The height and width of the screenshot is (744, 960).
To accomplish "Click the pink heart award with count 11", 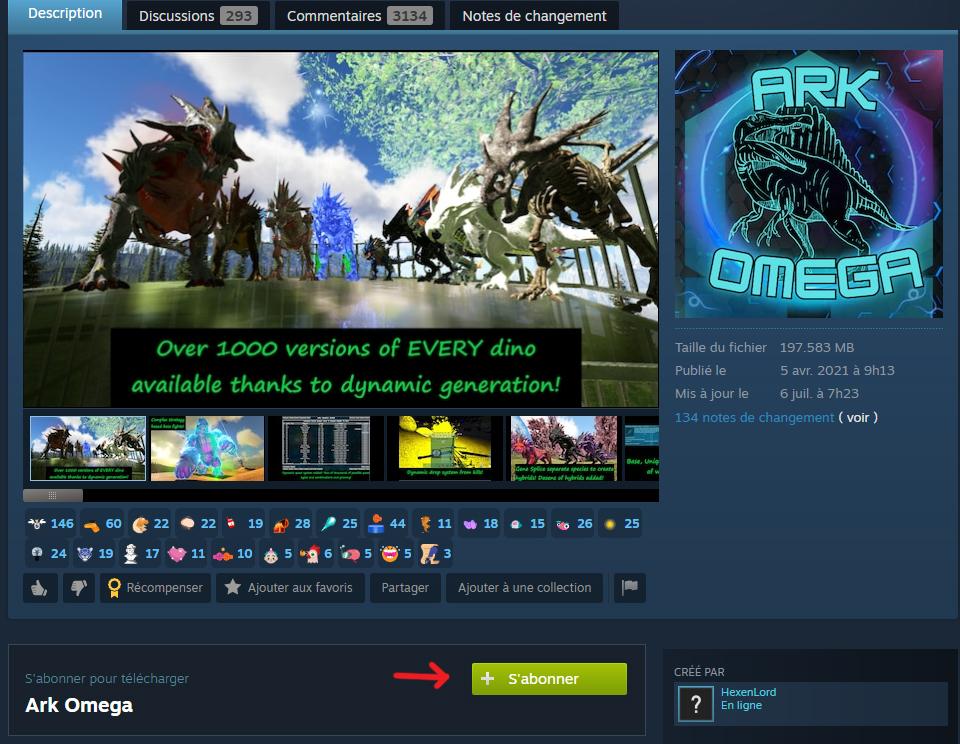I will (187, 554).
